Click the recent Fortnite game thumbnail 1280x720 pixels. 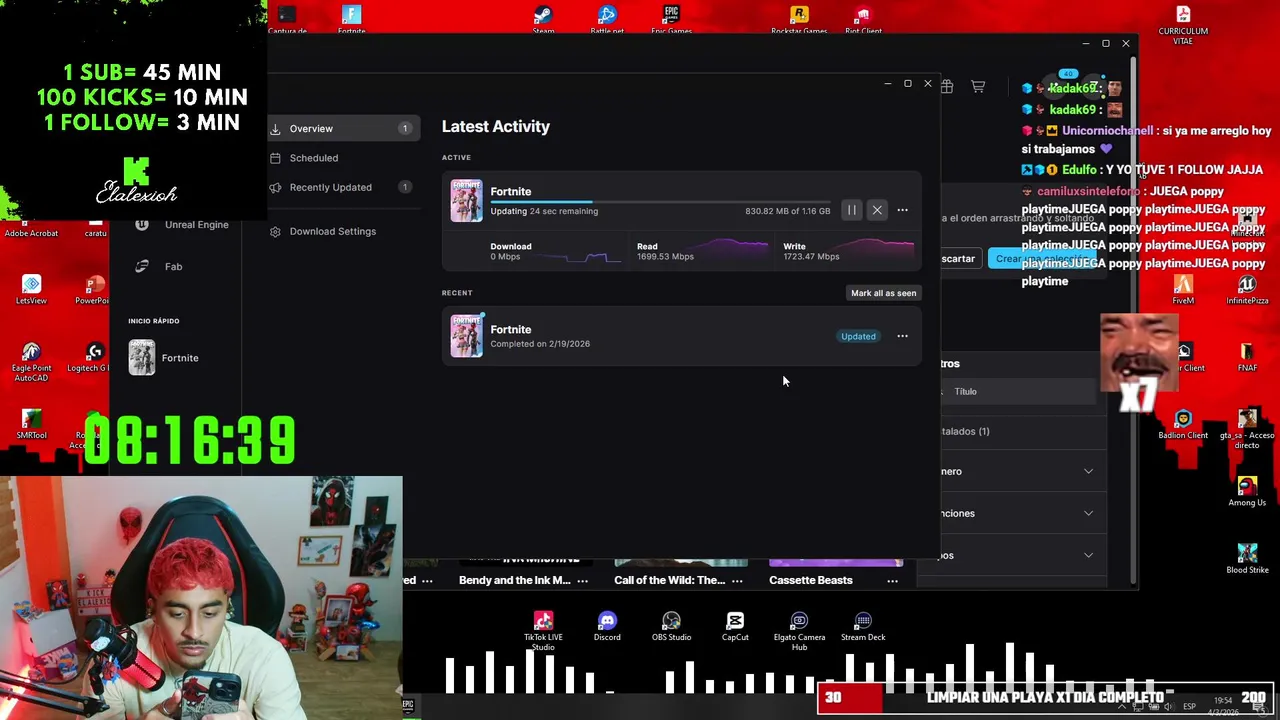[x=466, y=336]
